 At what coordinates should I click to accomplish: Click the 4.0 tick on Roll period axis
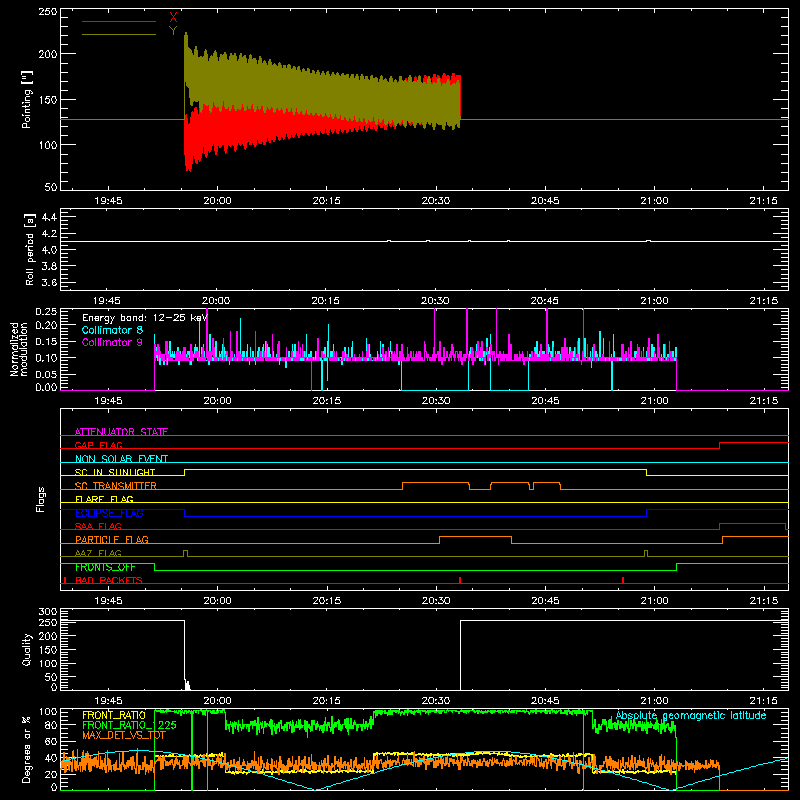pyautogui.click(x=49, y=249)
